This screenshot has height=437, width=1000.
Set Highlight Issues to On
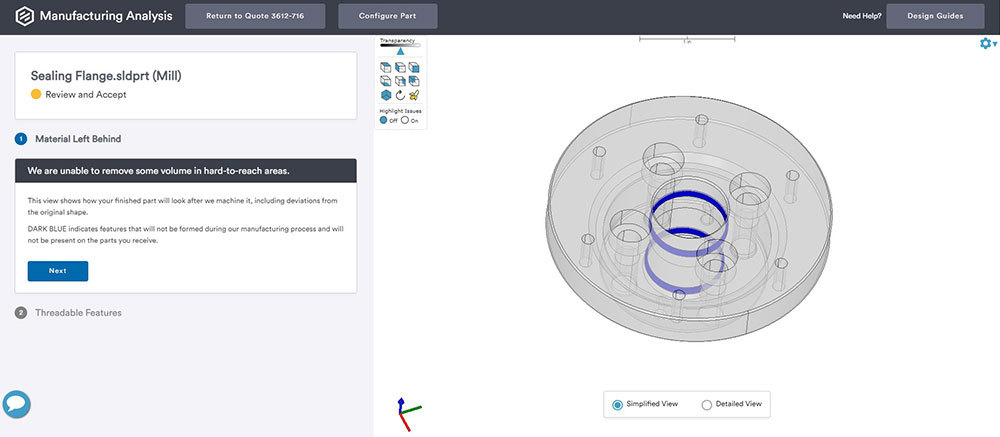tap(405, 120)
